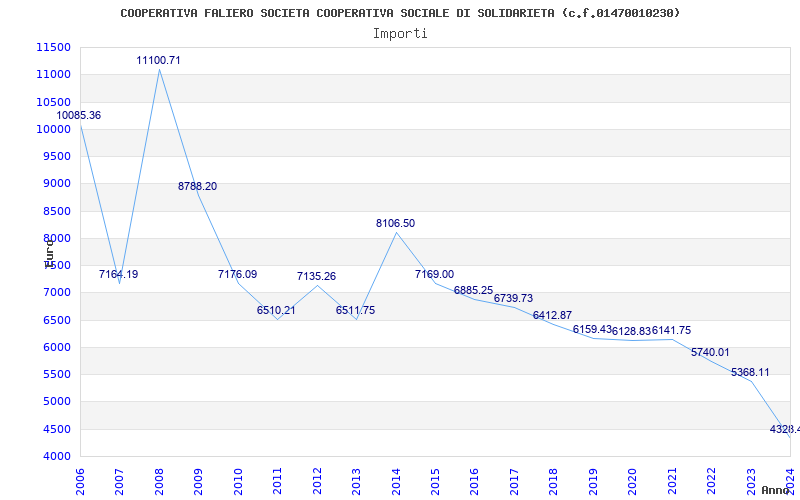
Task: Click the 2017 x-axis year label
Action: click(x=515, y=481)
